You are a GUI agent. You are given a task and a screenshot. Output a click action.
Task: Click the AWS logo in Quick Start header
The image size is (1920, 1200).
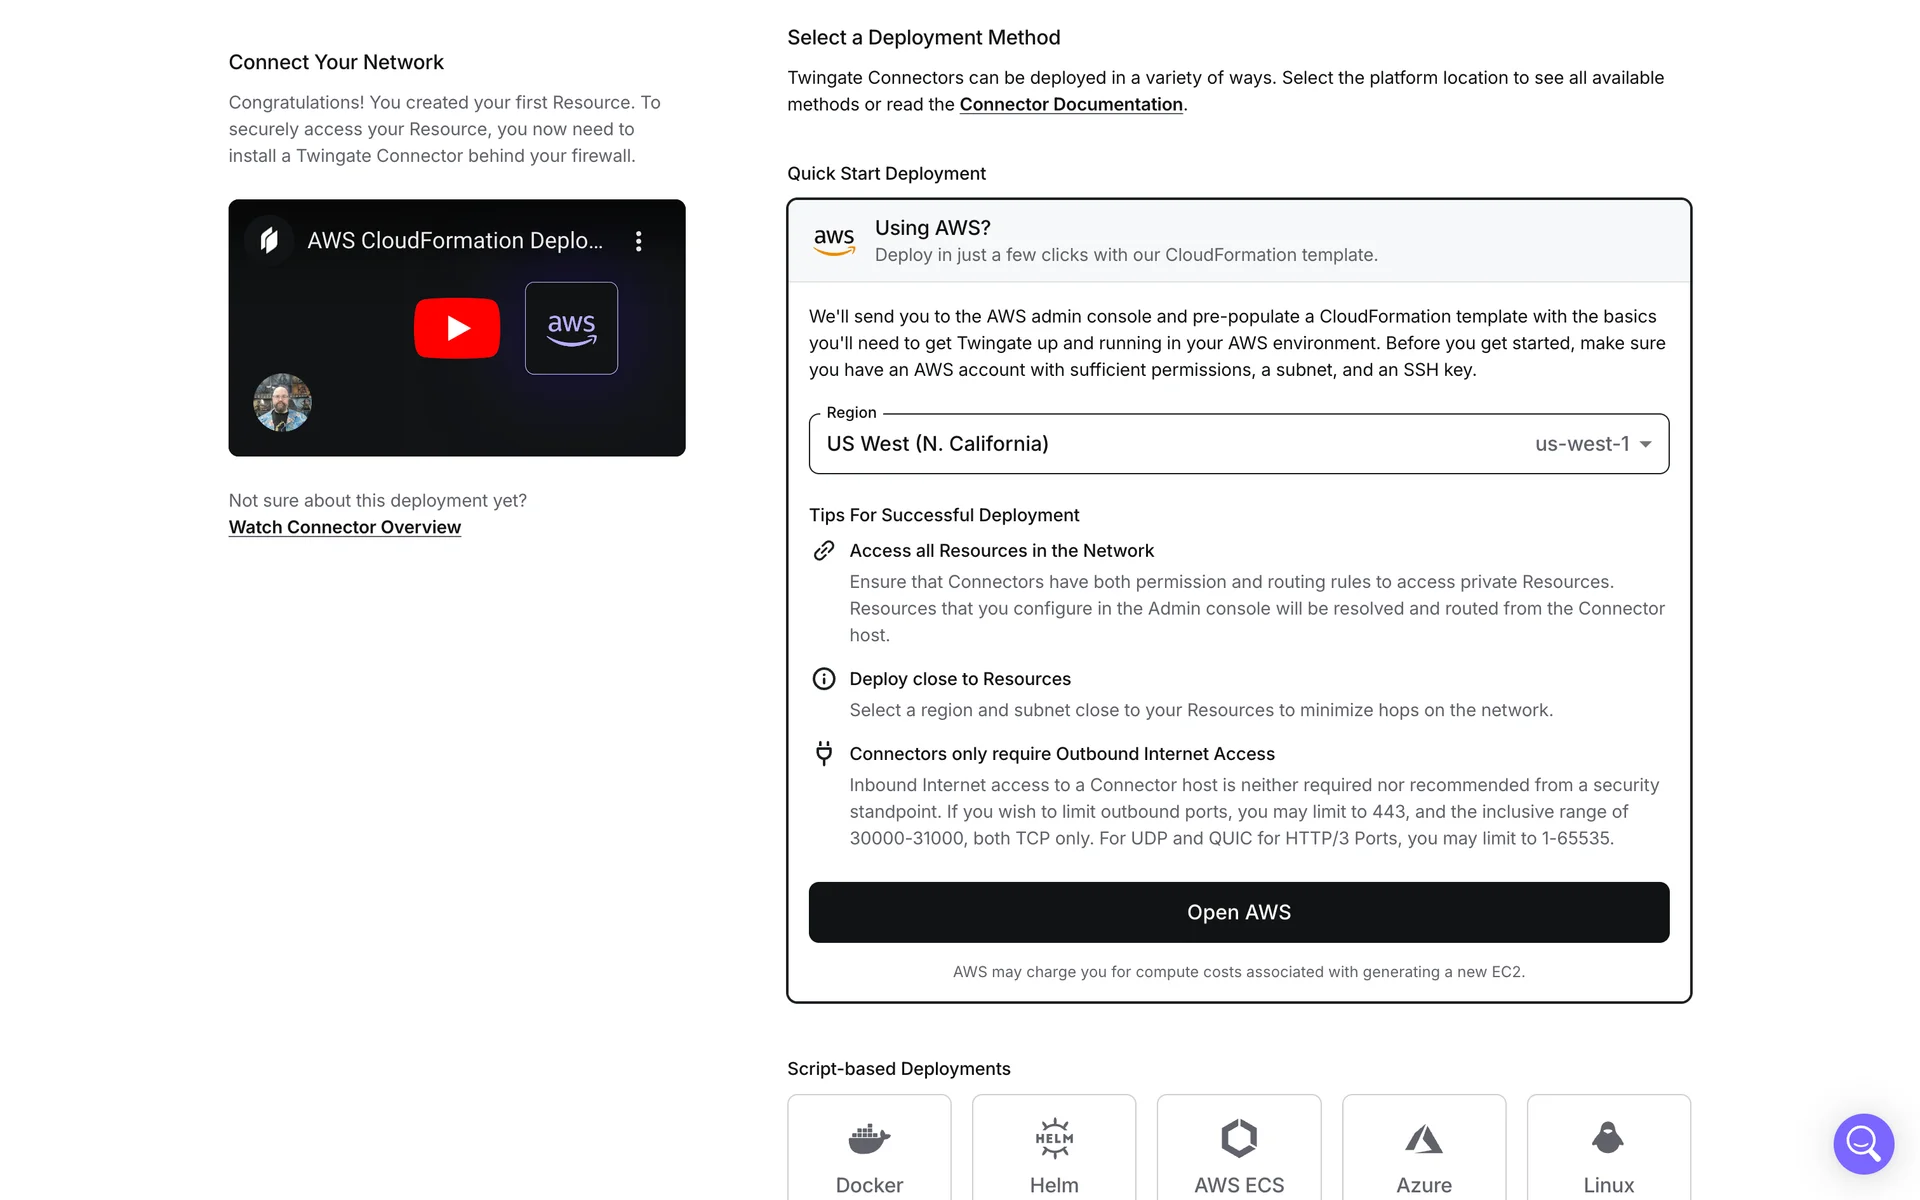click(x=834, y=241)
